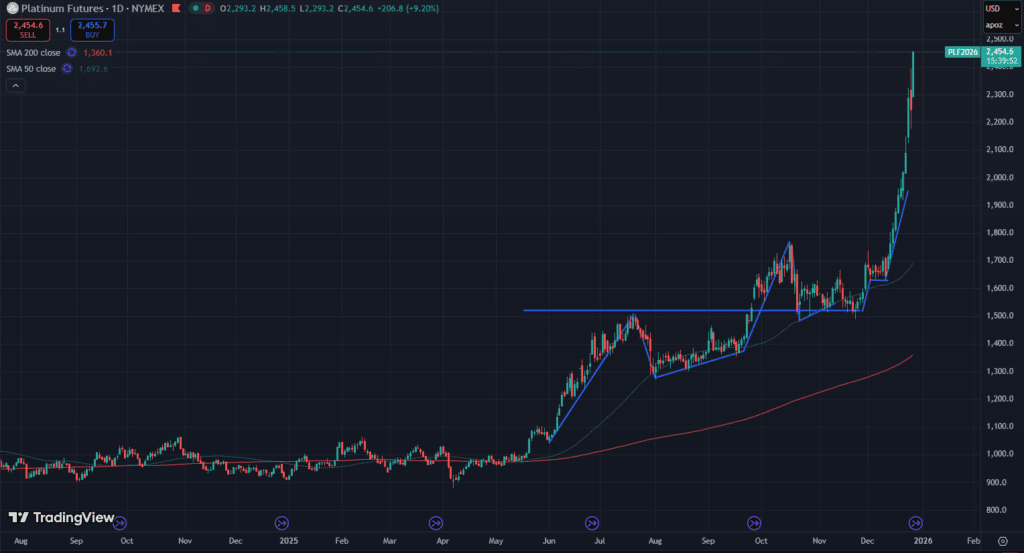This screenshot has width=1024, height=553.
Task: Select the SMA 200 close indicator label
Action: coord(32,52)
